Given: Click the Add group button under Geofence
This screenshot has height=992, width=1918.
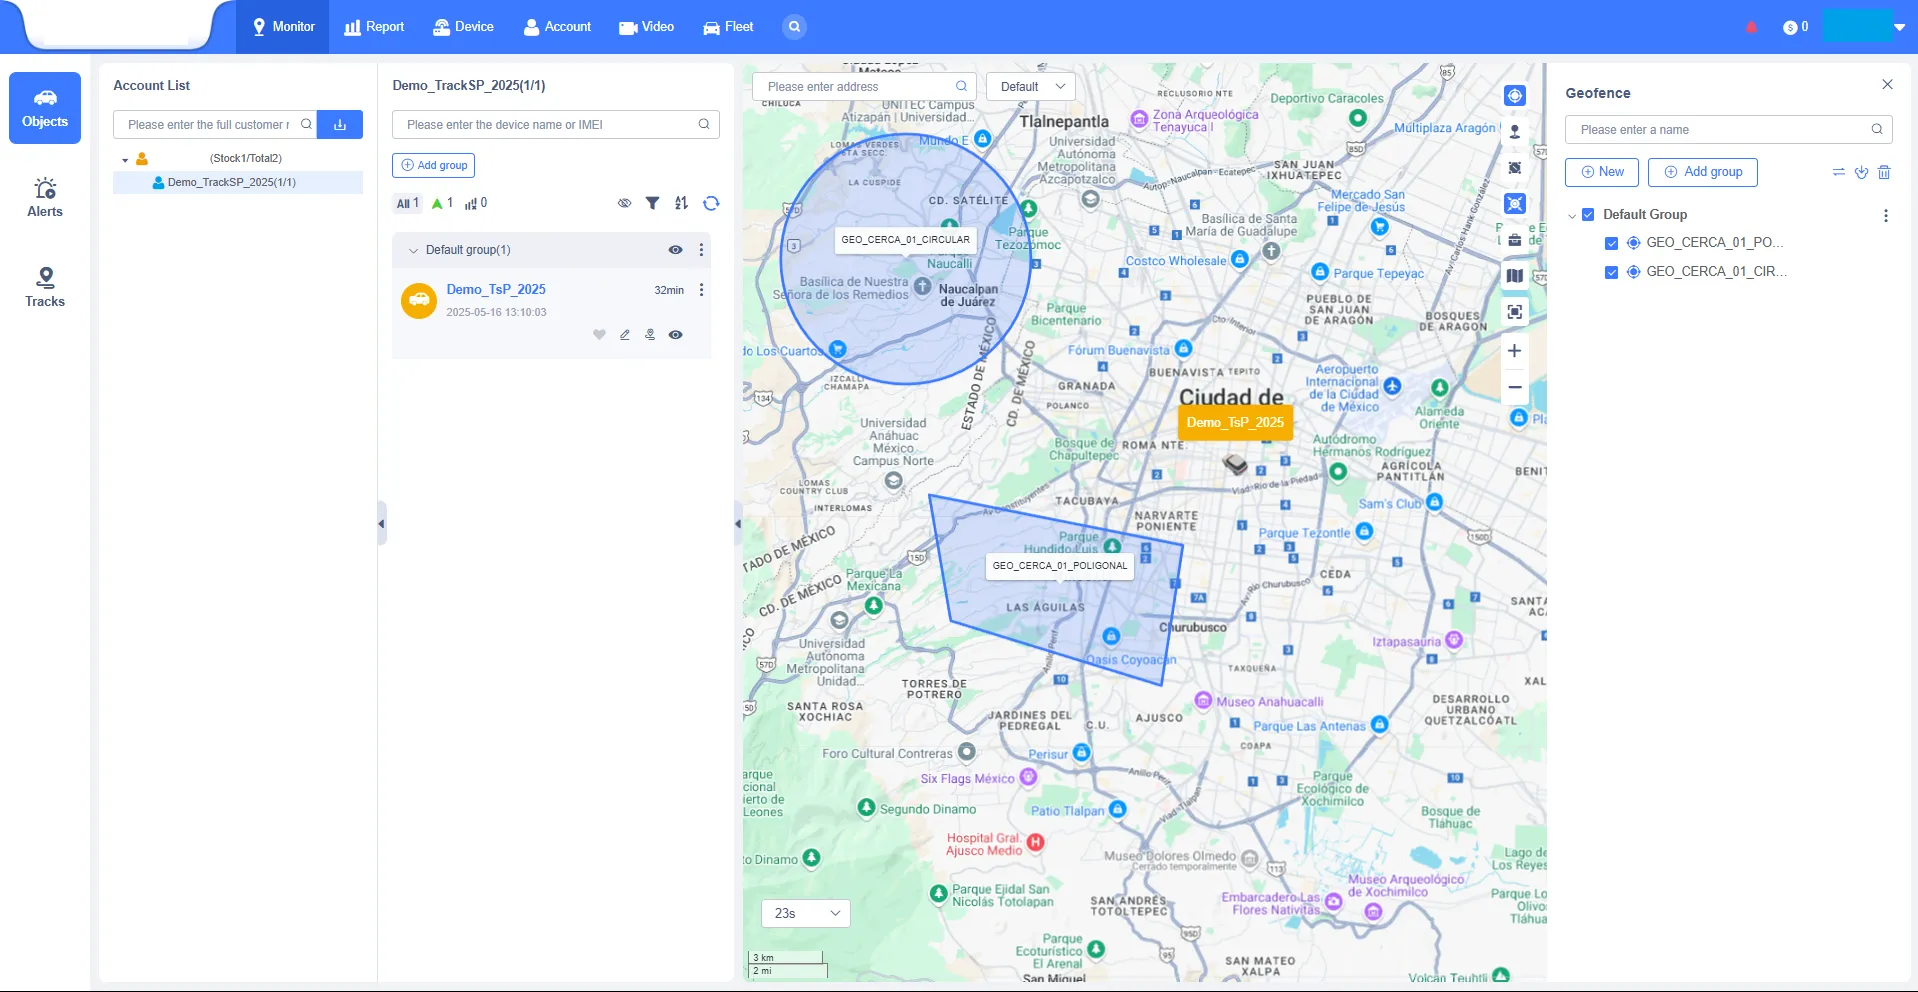Looking at the screenshot, I should coord(1702,172).
